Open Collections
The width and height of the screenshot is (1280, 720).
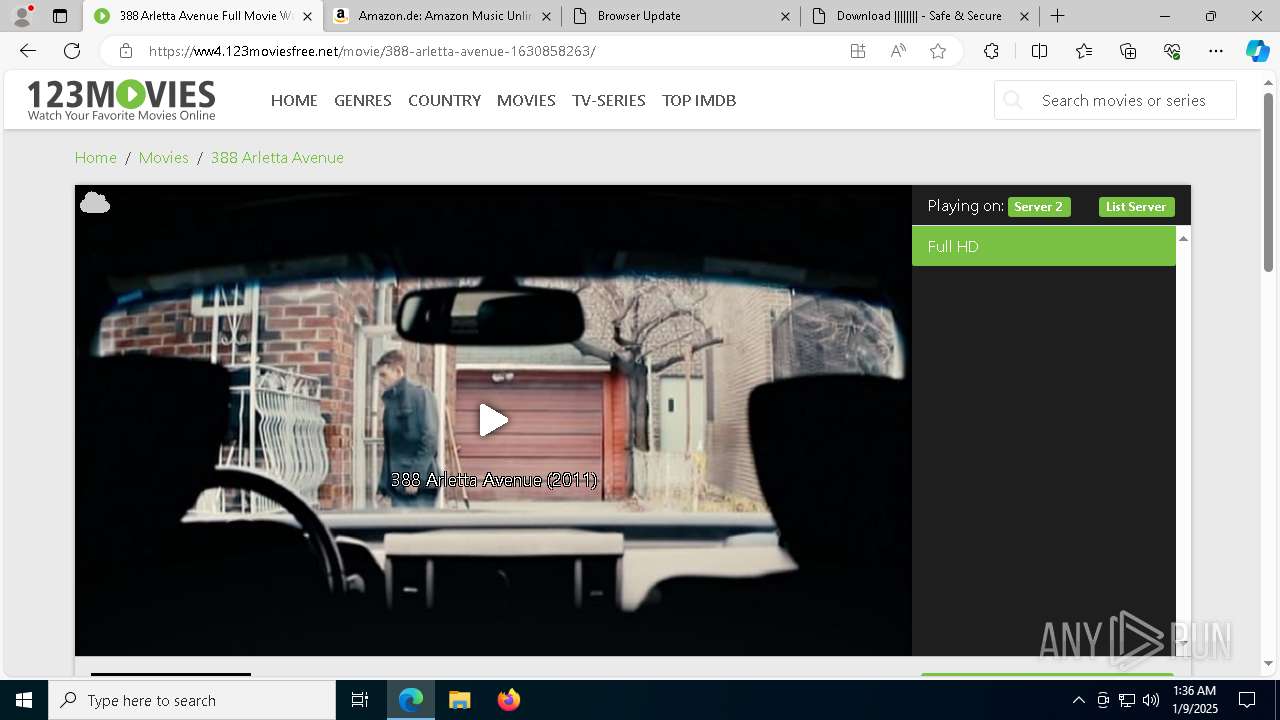1128,51
